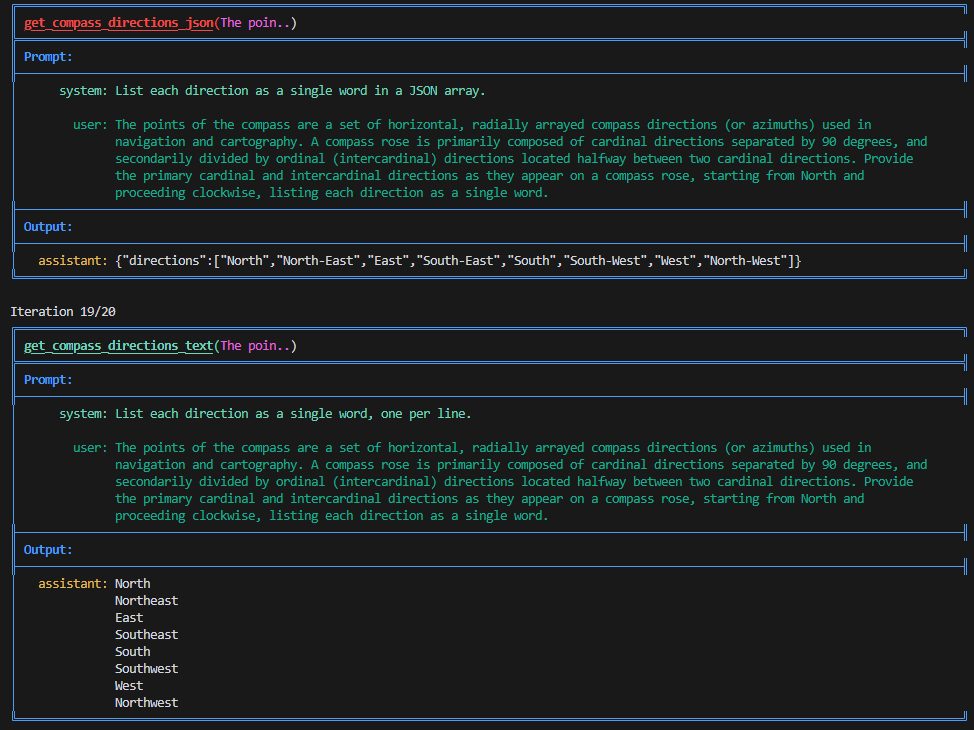Click the assistant label in the text block output

click(x=72, y=584)
